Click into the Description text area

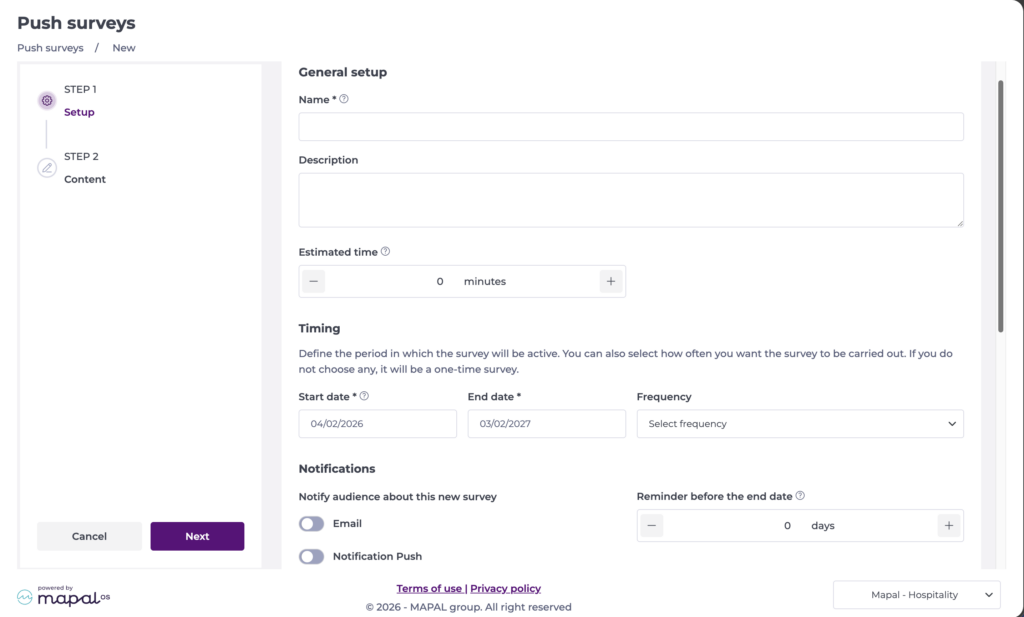coord(630,200)
